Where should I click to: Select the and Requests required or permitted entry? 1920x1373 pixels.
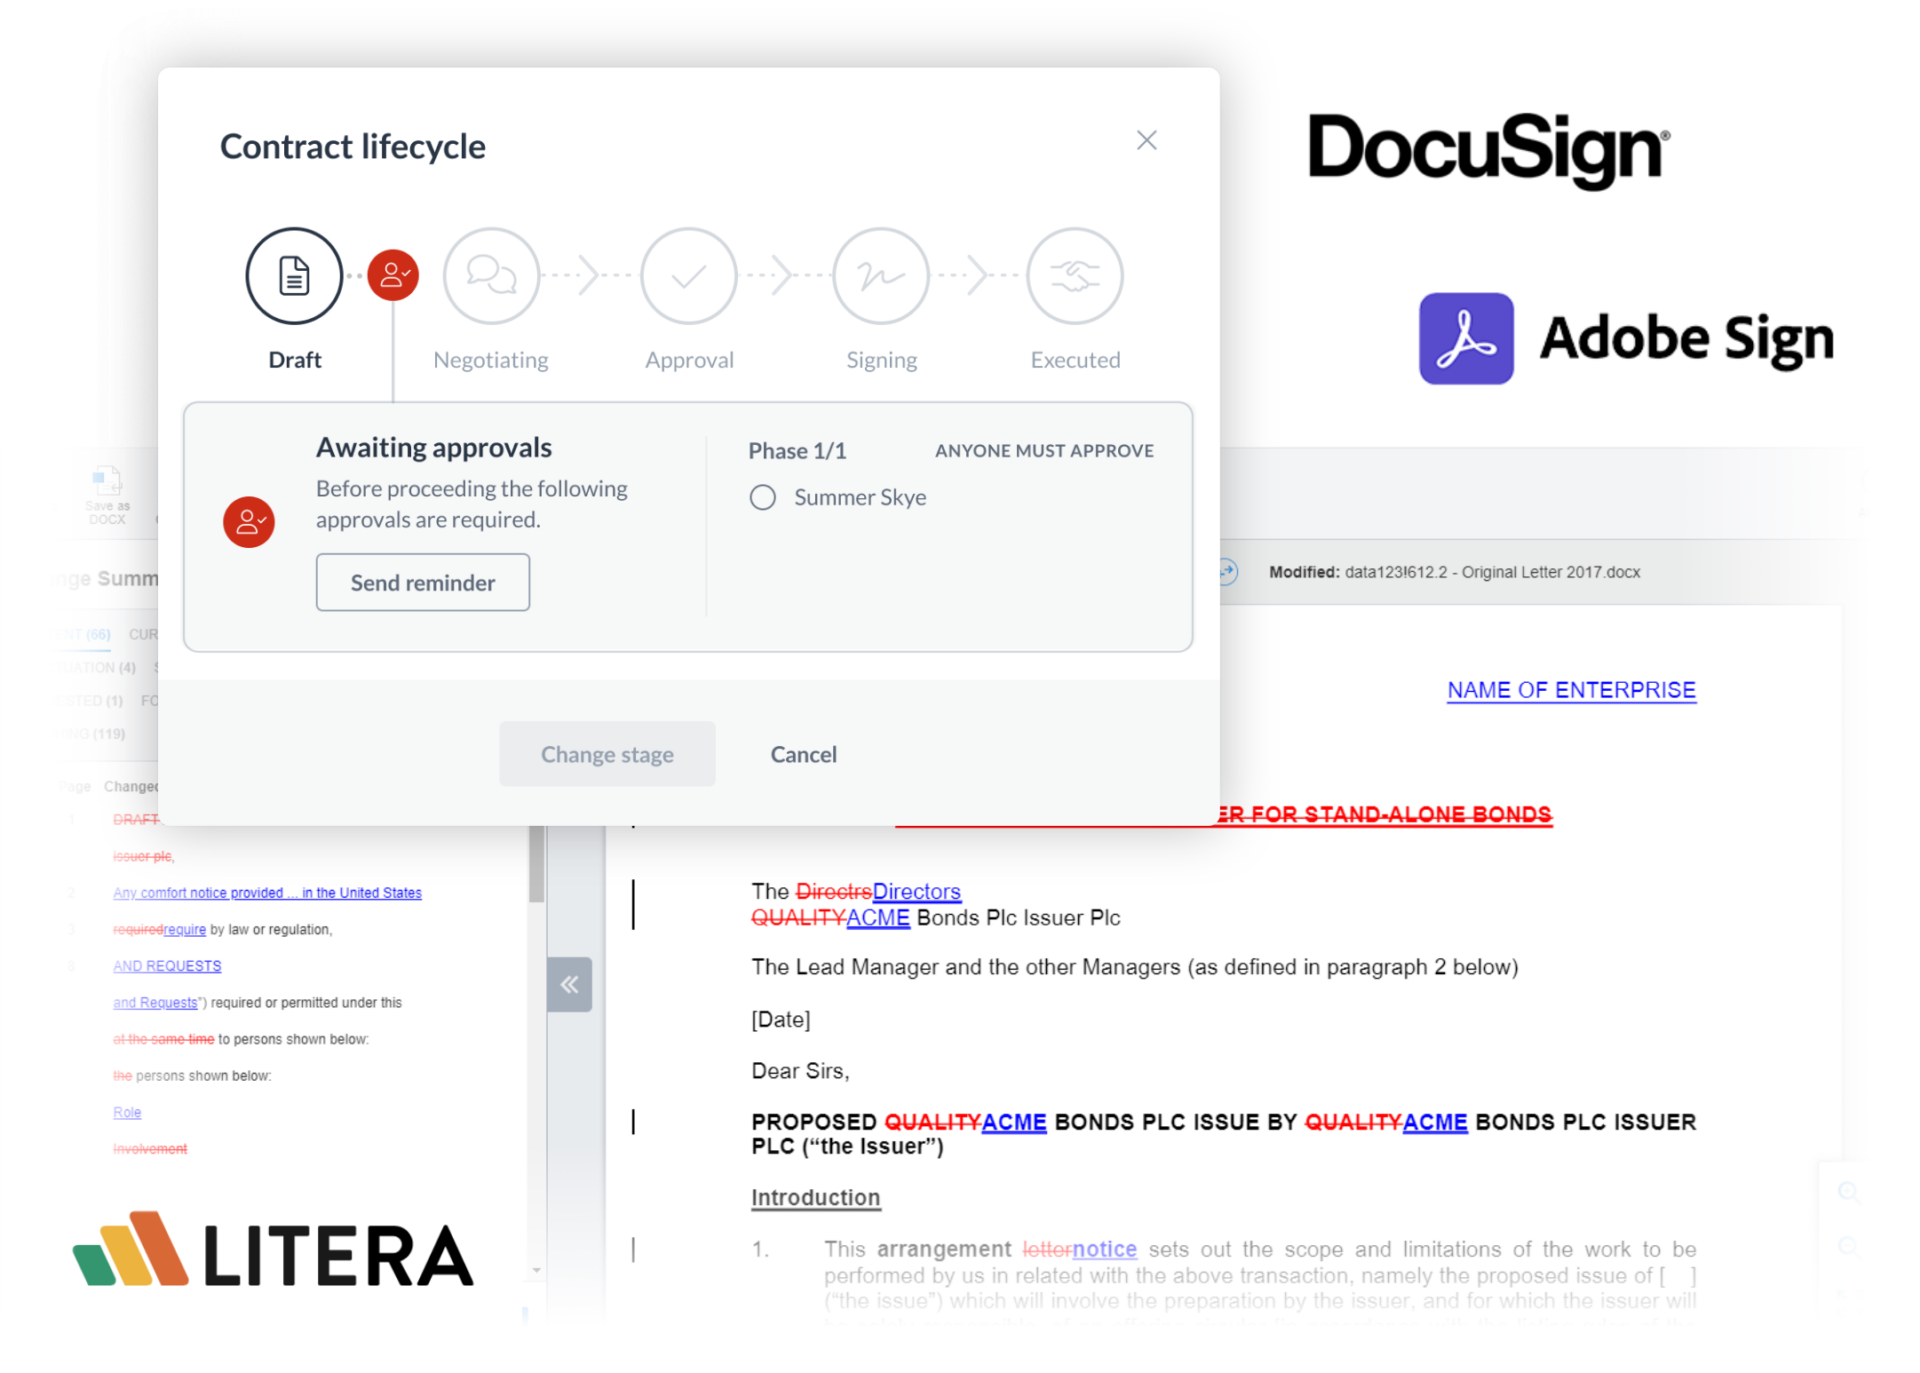point(258,1002)
